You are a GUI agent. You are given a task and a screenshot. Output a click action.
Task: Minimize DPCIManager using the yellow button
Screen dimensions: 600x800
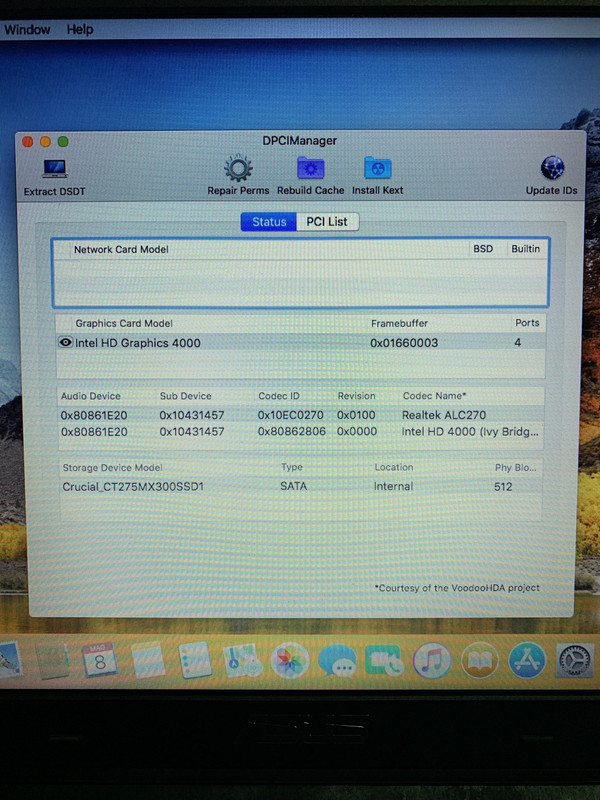point(45,142)
